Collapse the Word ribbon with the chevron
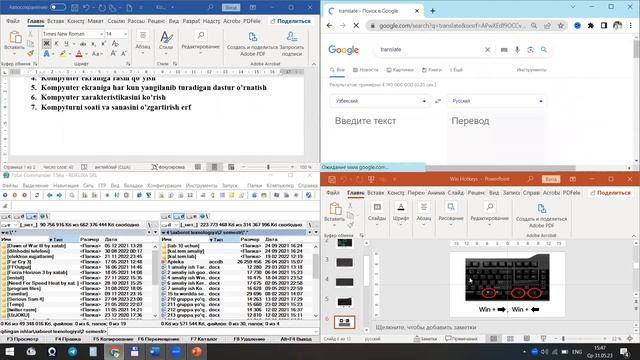 (x=313, y=64)
